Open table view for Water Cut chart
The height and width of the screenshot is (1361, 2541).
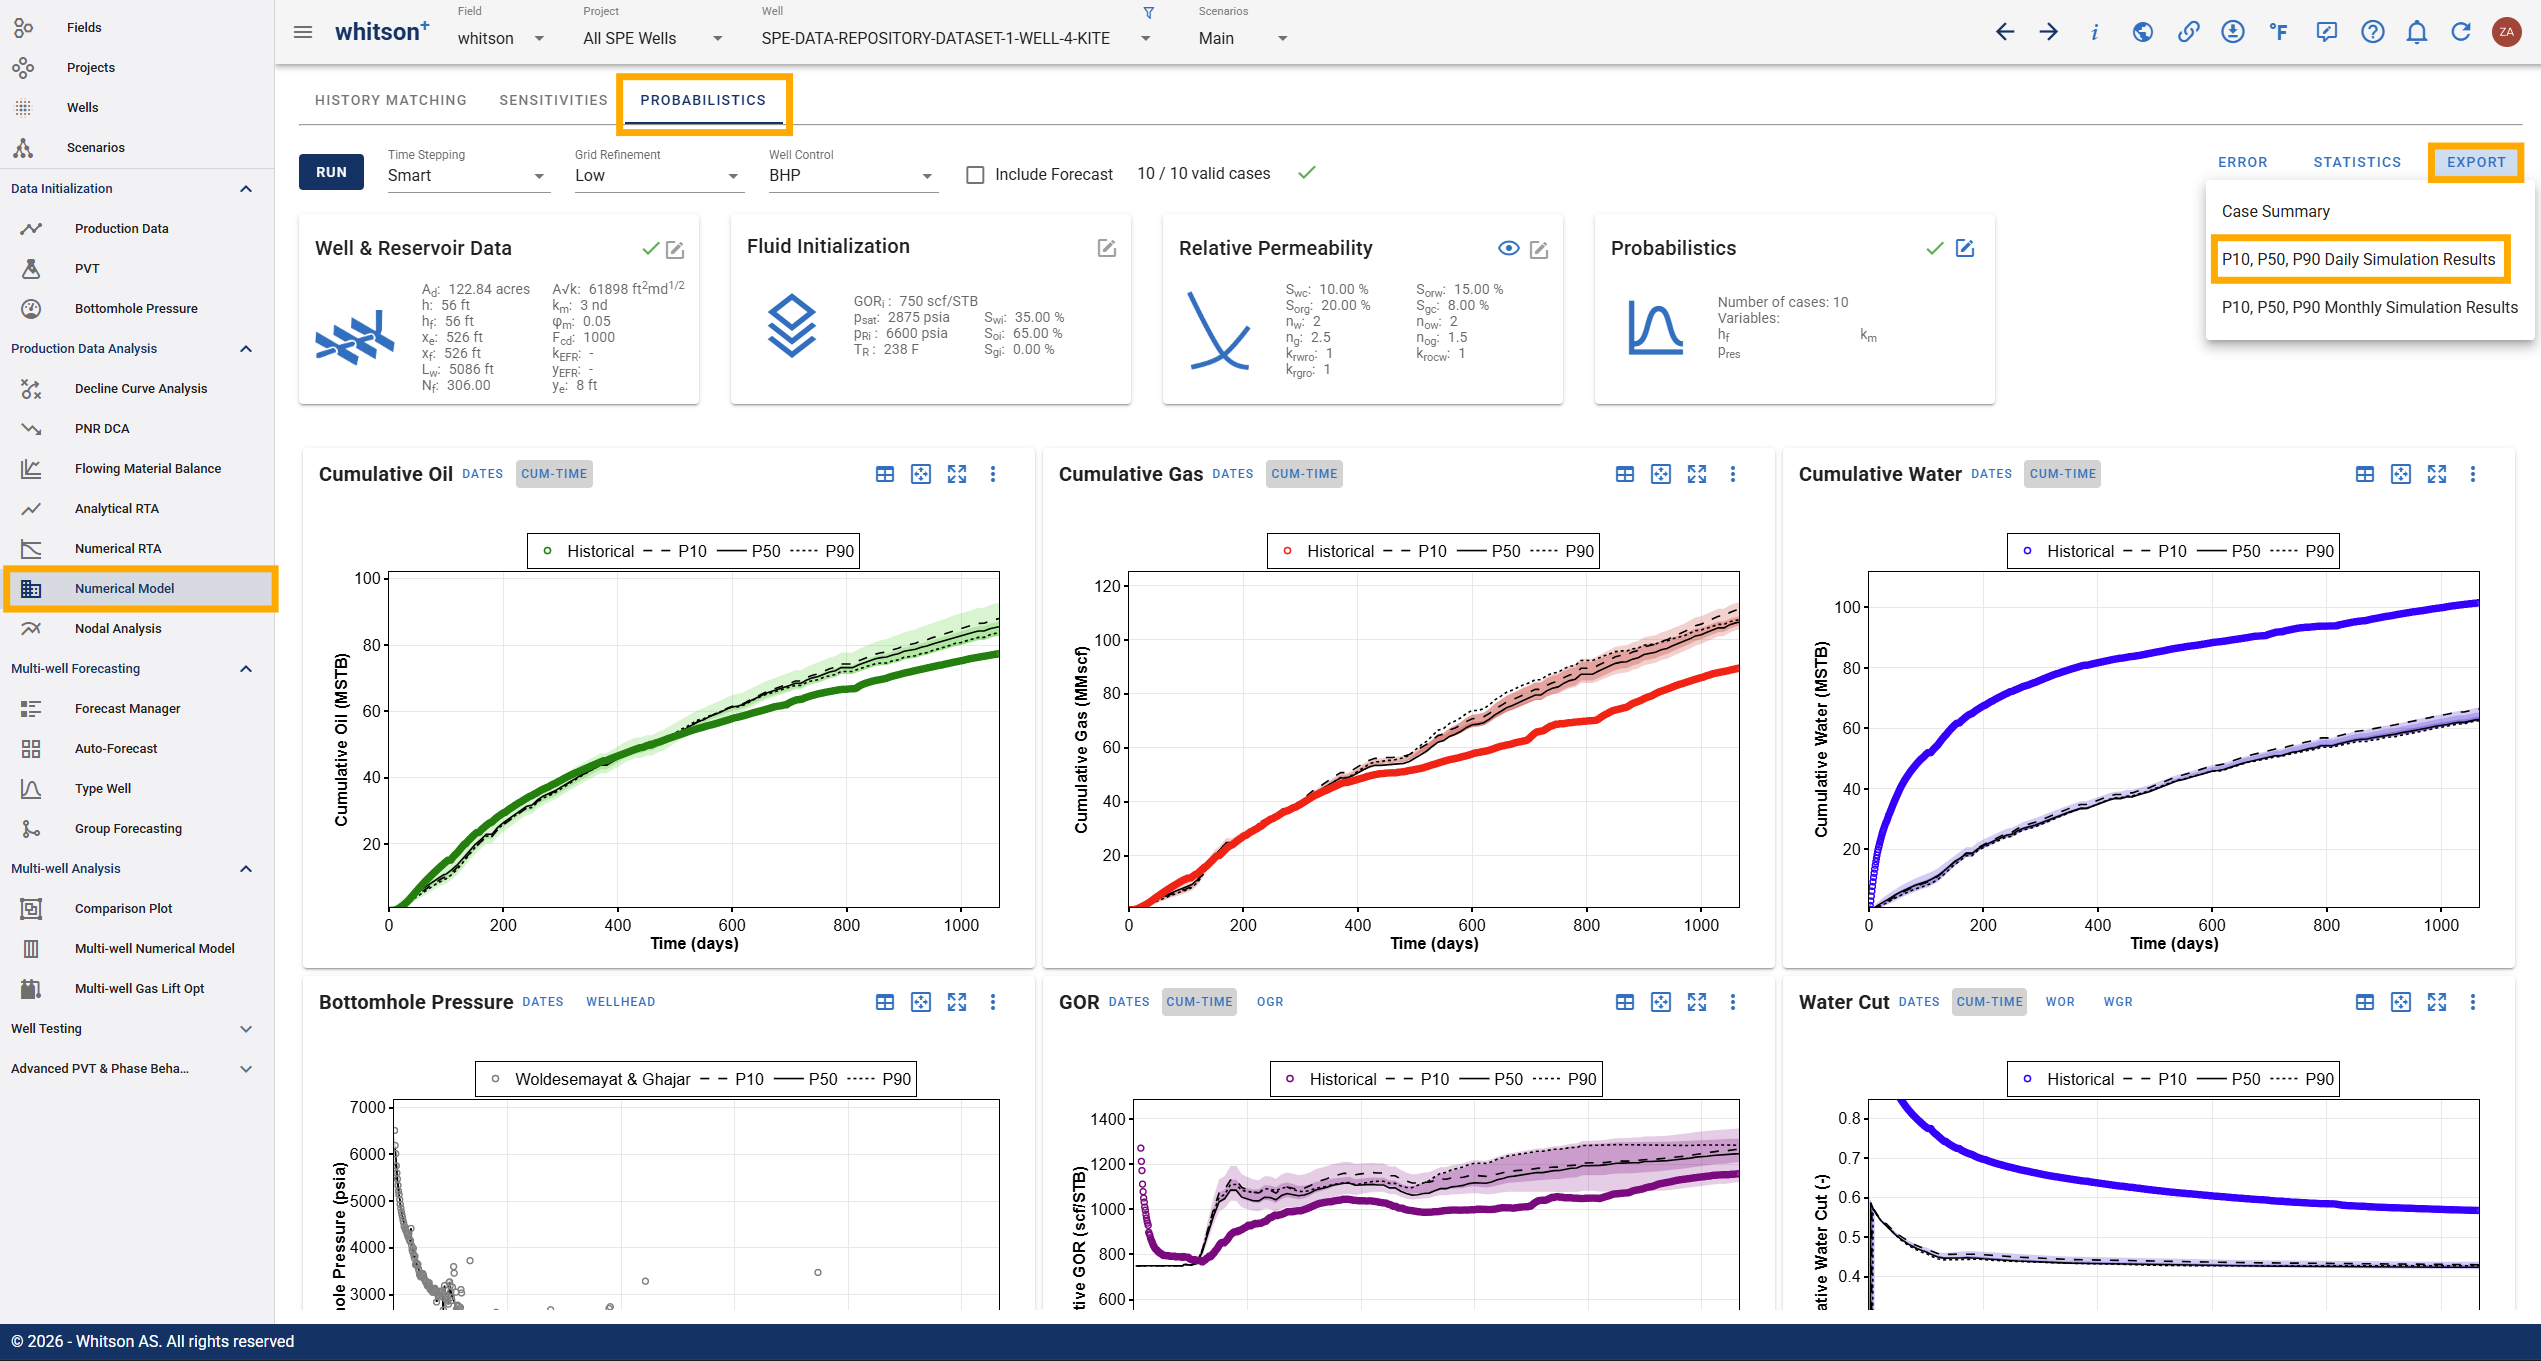(2365, 1002)
